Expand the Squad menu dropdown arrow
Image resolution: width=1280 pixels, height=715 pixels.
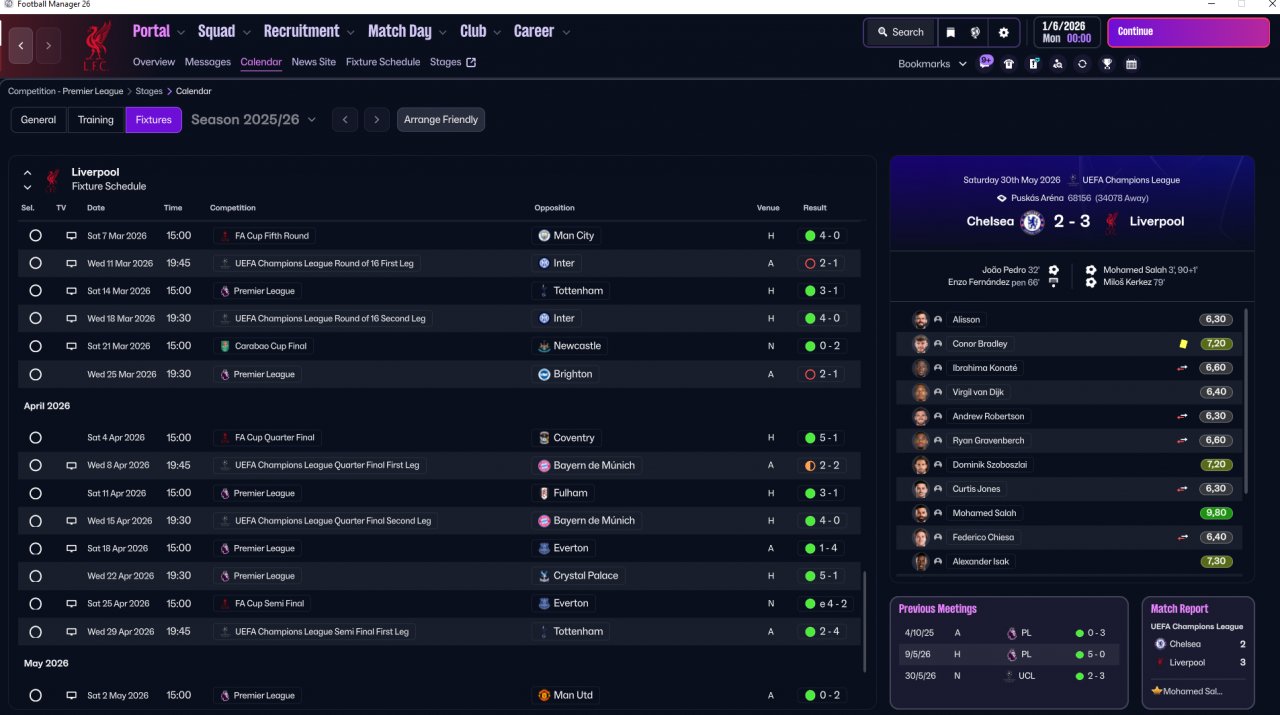[x=246, y=33]
